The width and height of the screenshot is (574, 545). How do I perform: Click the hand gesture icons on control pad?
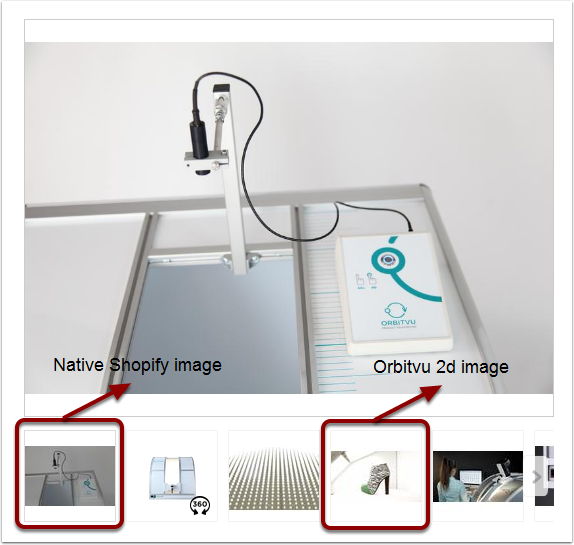366,281
